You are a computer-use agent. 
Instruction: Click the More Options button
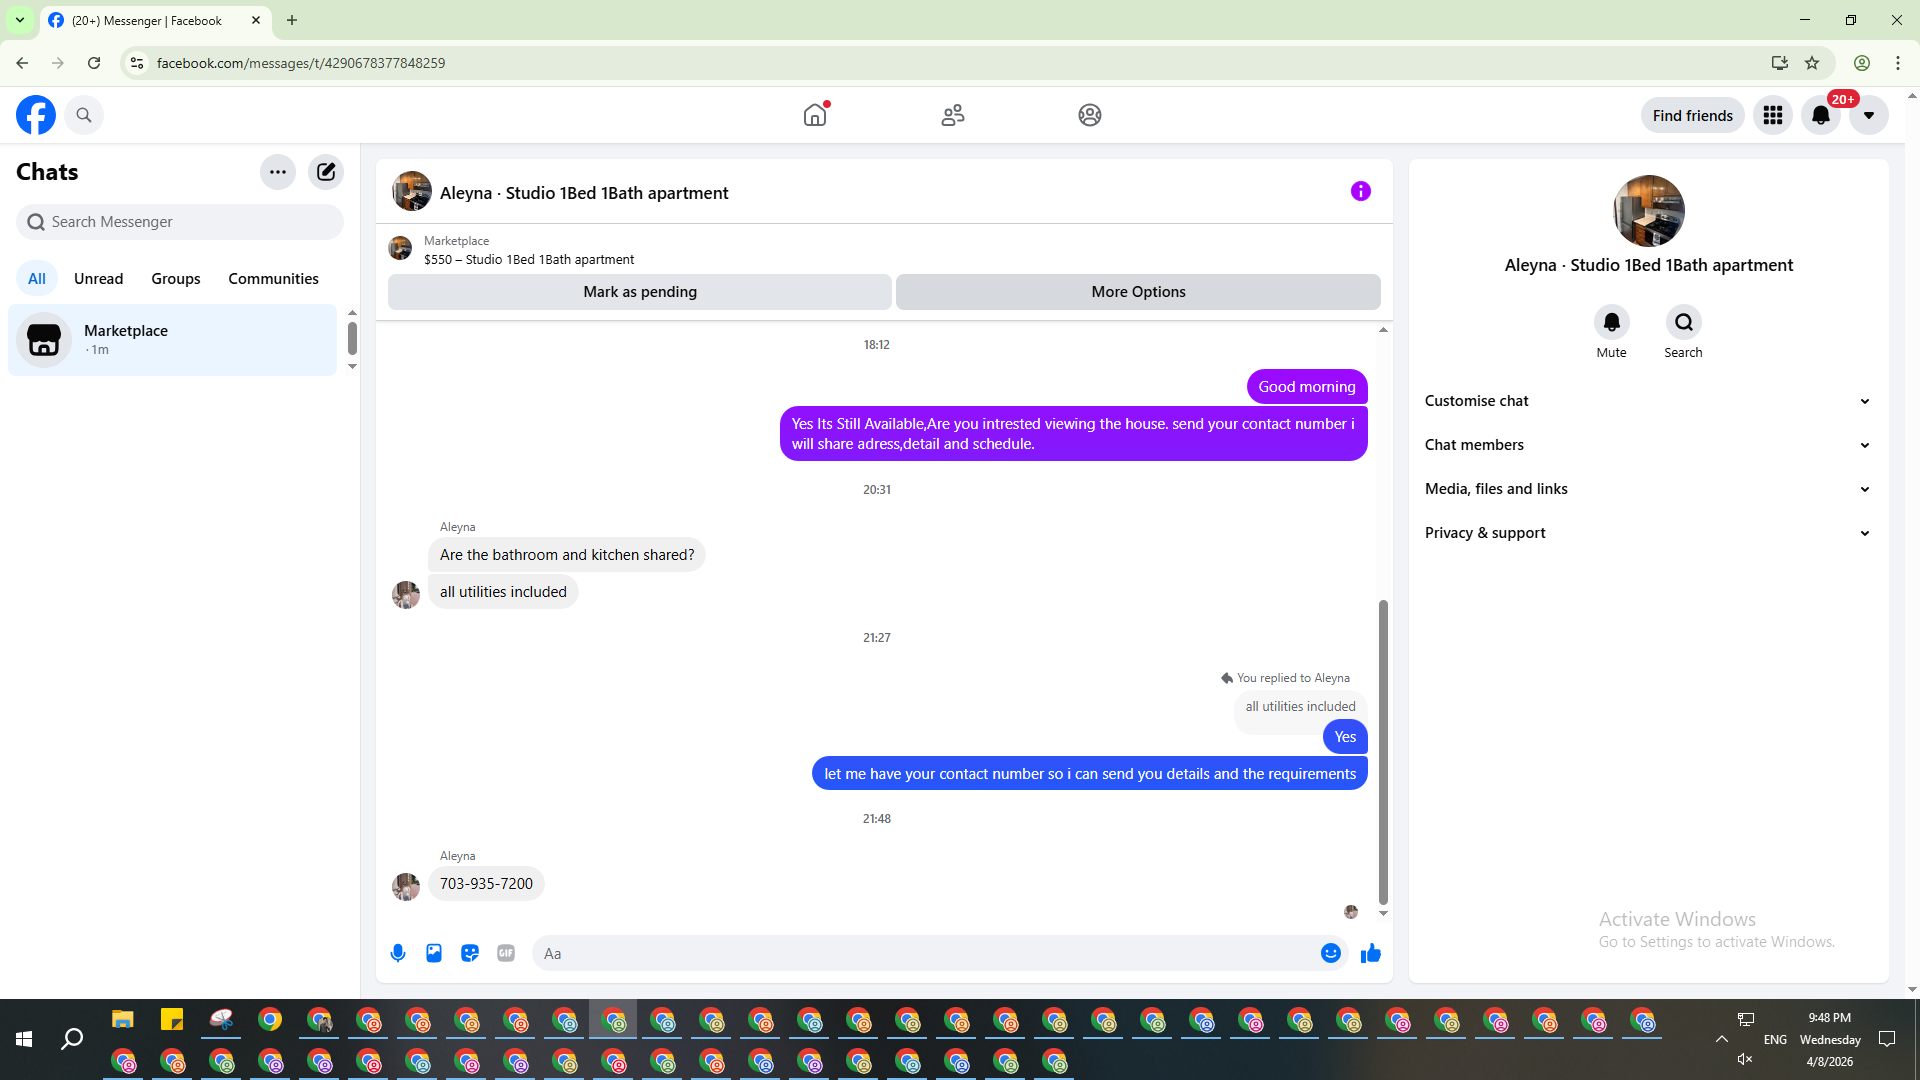[1138, 292]
